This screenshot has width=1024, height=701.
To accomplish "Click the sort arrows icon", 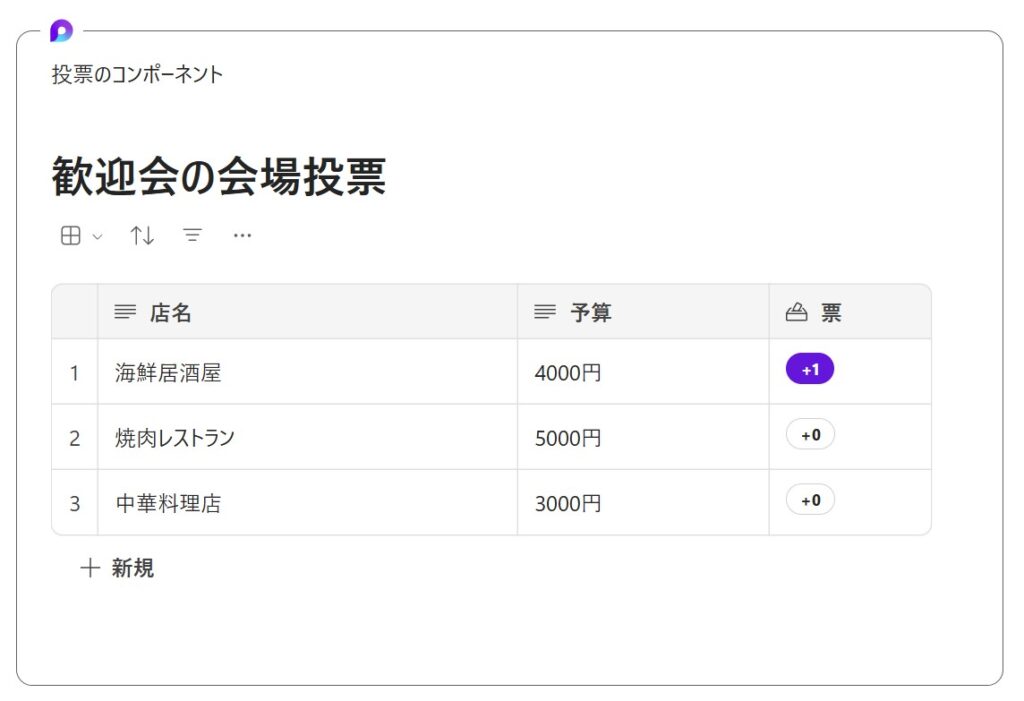I will tap(142, 236).
